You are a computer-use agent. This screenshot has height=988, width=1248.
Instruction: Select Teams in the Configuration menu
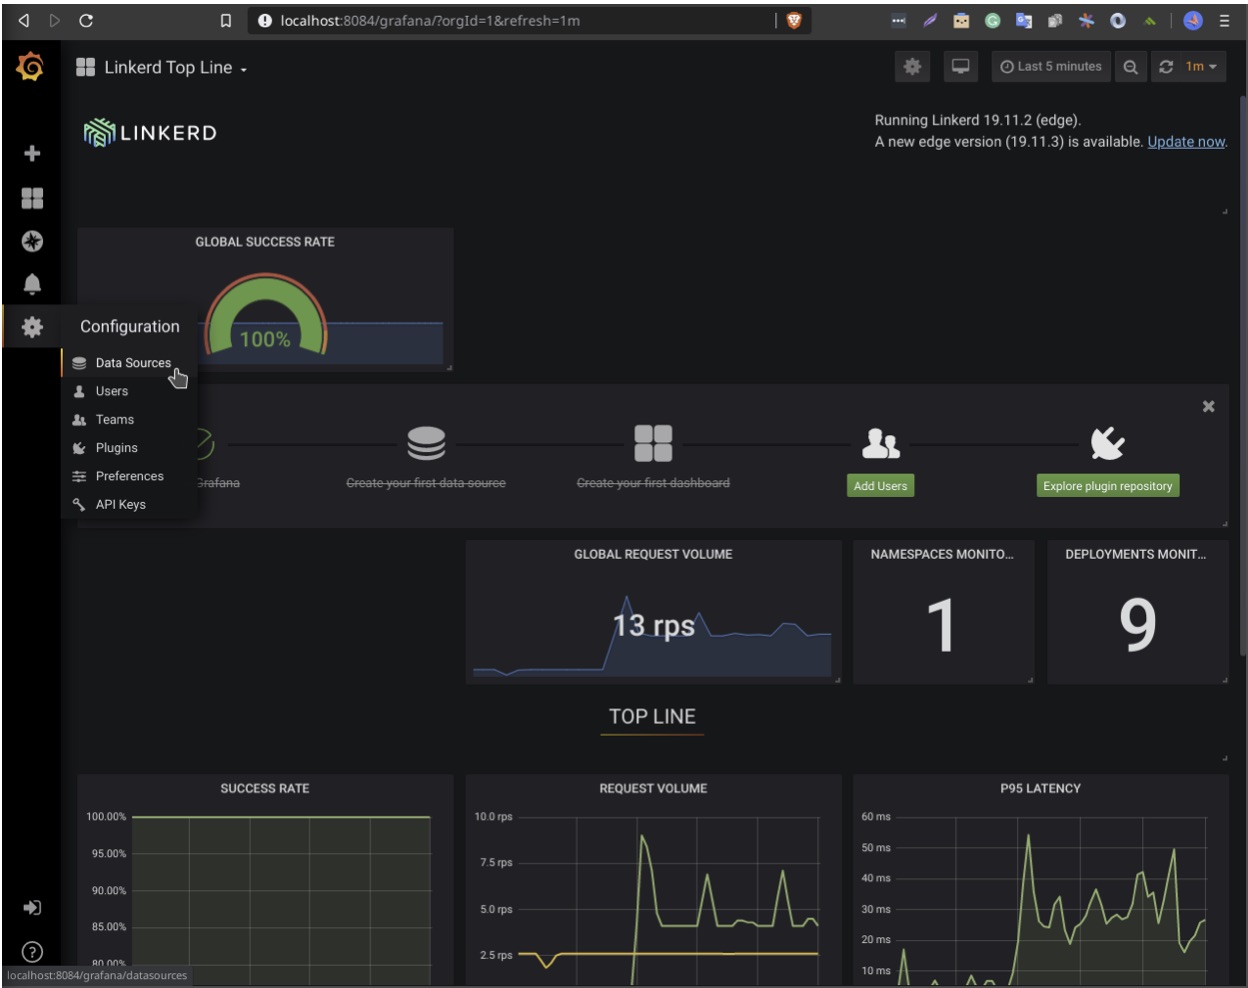[x=130, y=419]
